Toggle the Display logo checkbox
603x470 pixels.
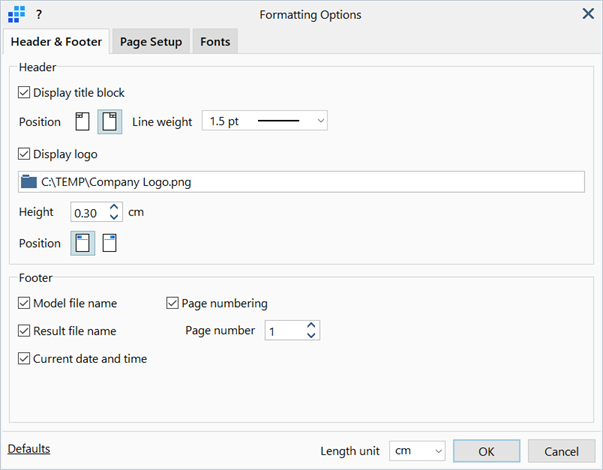pos(24,154)
